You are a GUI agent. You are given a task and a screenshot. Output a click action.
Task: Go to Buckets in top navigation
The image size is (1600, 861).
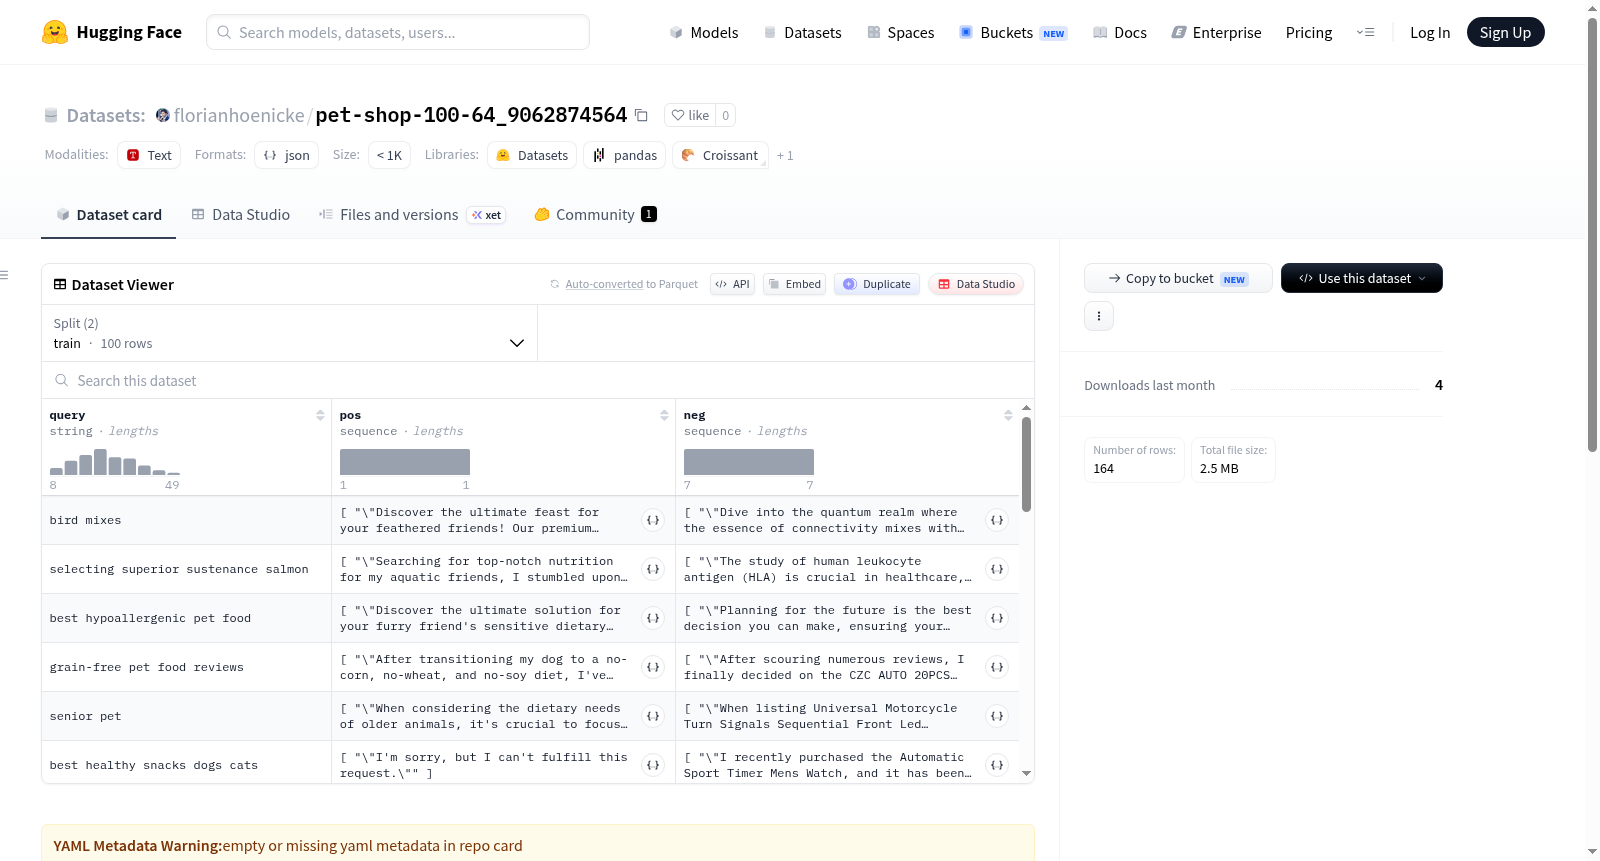coord(1013,32)
